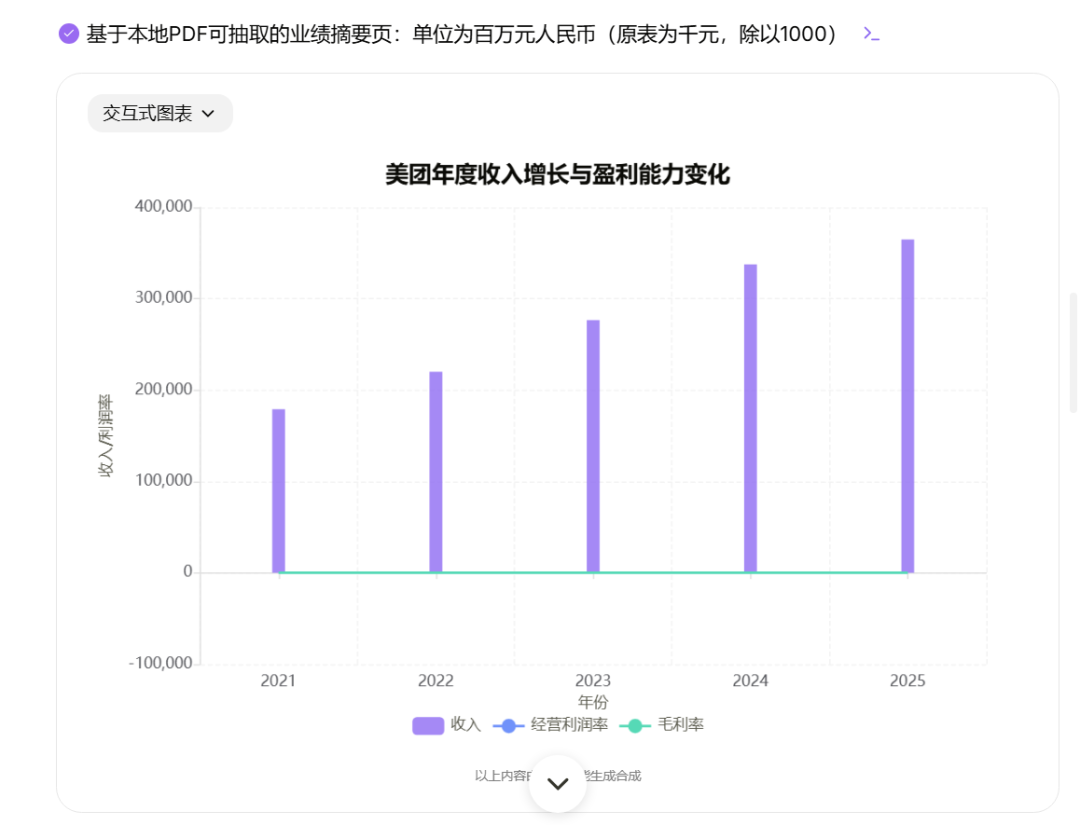Image resolution: width=1080 pixels, height=825 pixels.
Task: Click the 2022 revenue bar
Action: pyautogui.click(x=436, y=472)
